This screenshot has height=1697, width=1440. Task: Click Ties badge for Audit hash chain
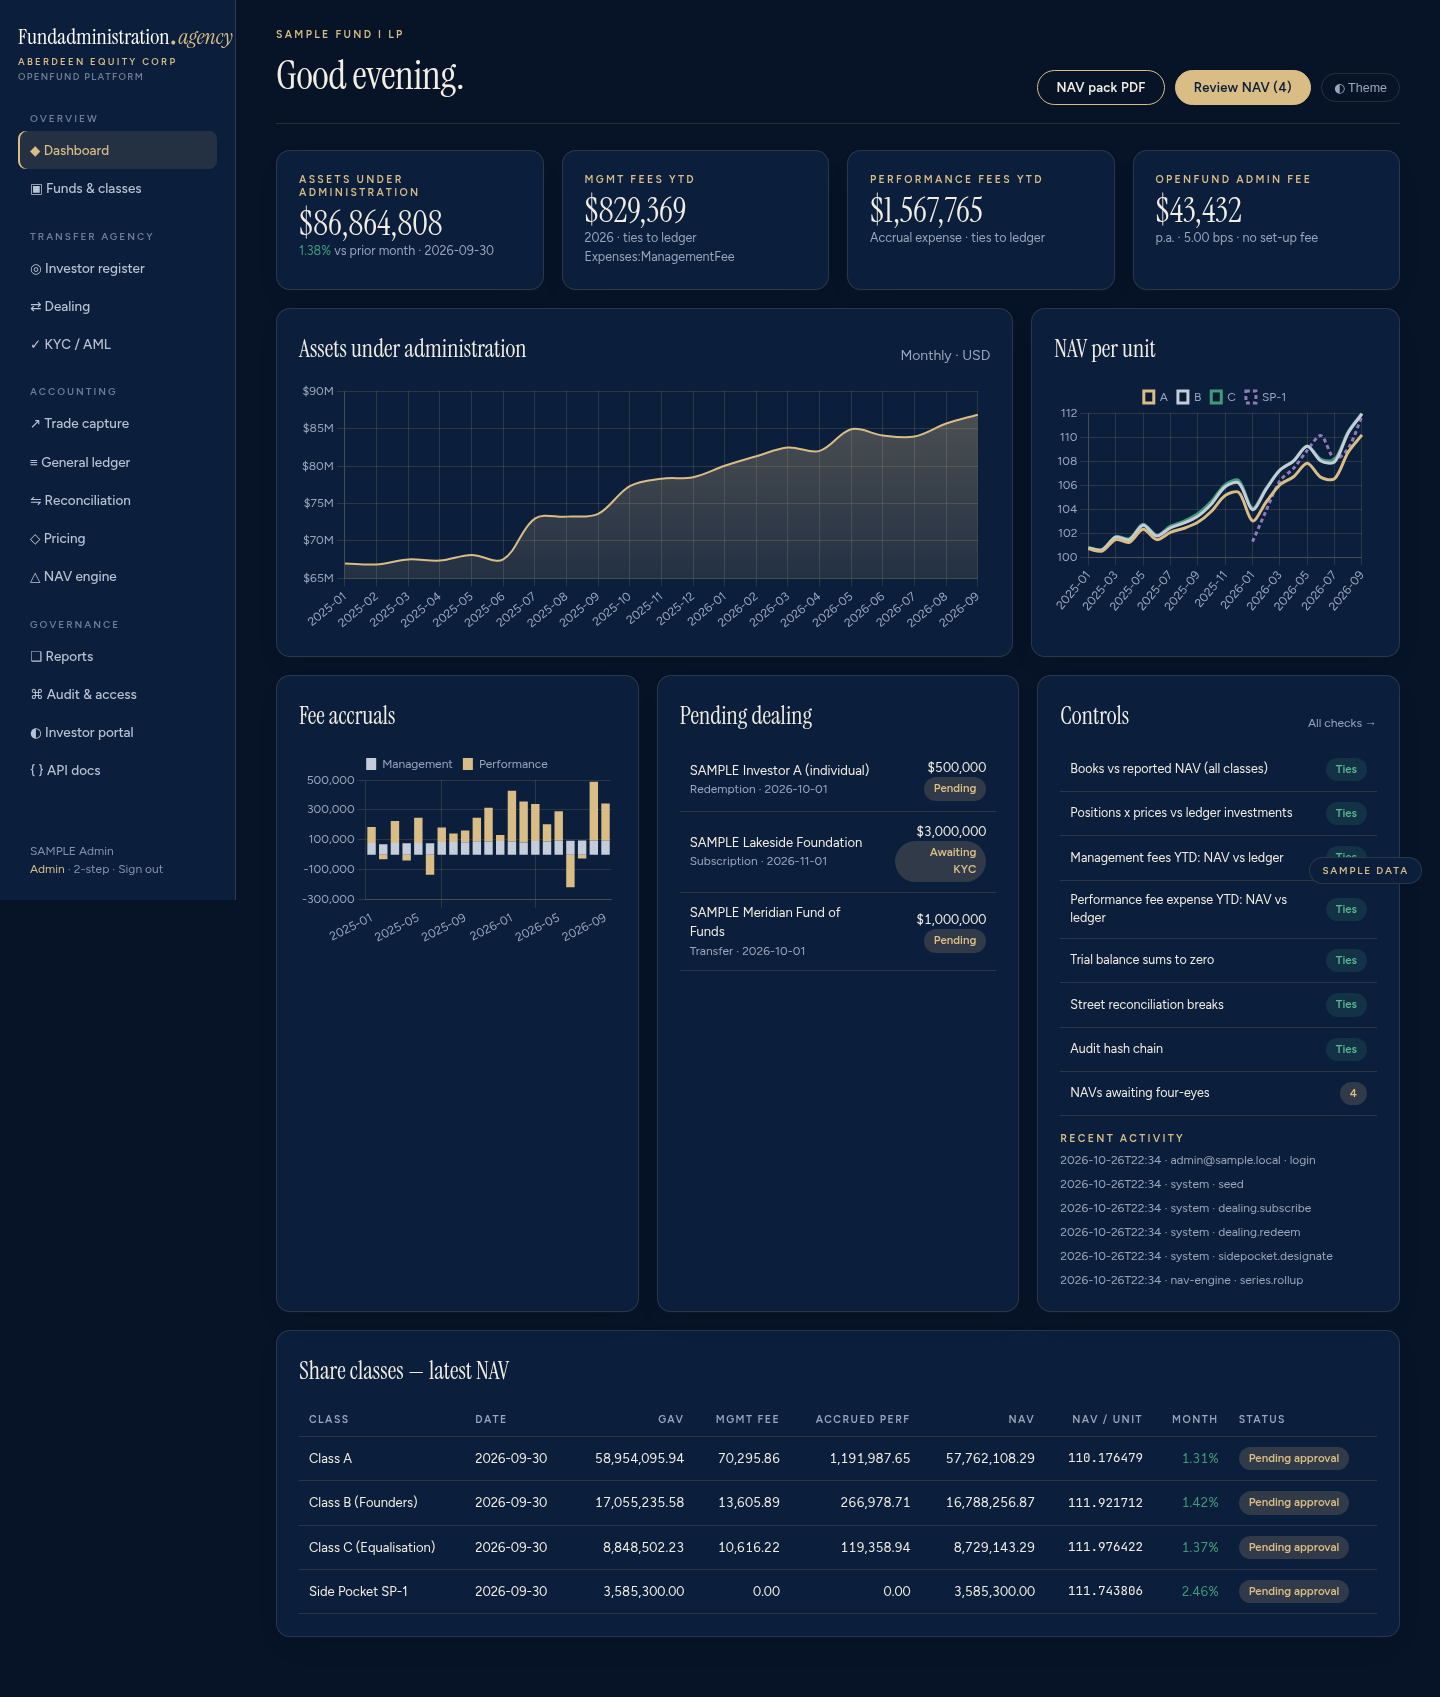tap(1346, 1049)
